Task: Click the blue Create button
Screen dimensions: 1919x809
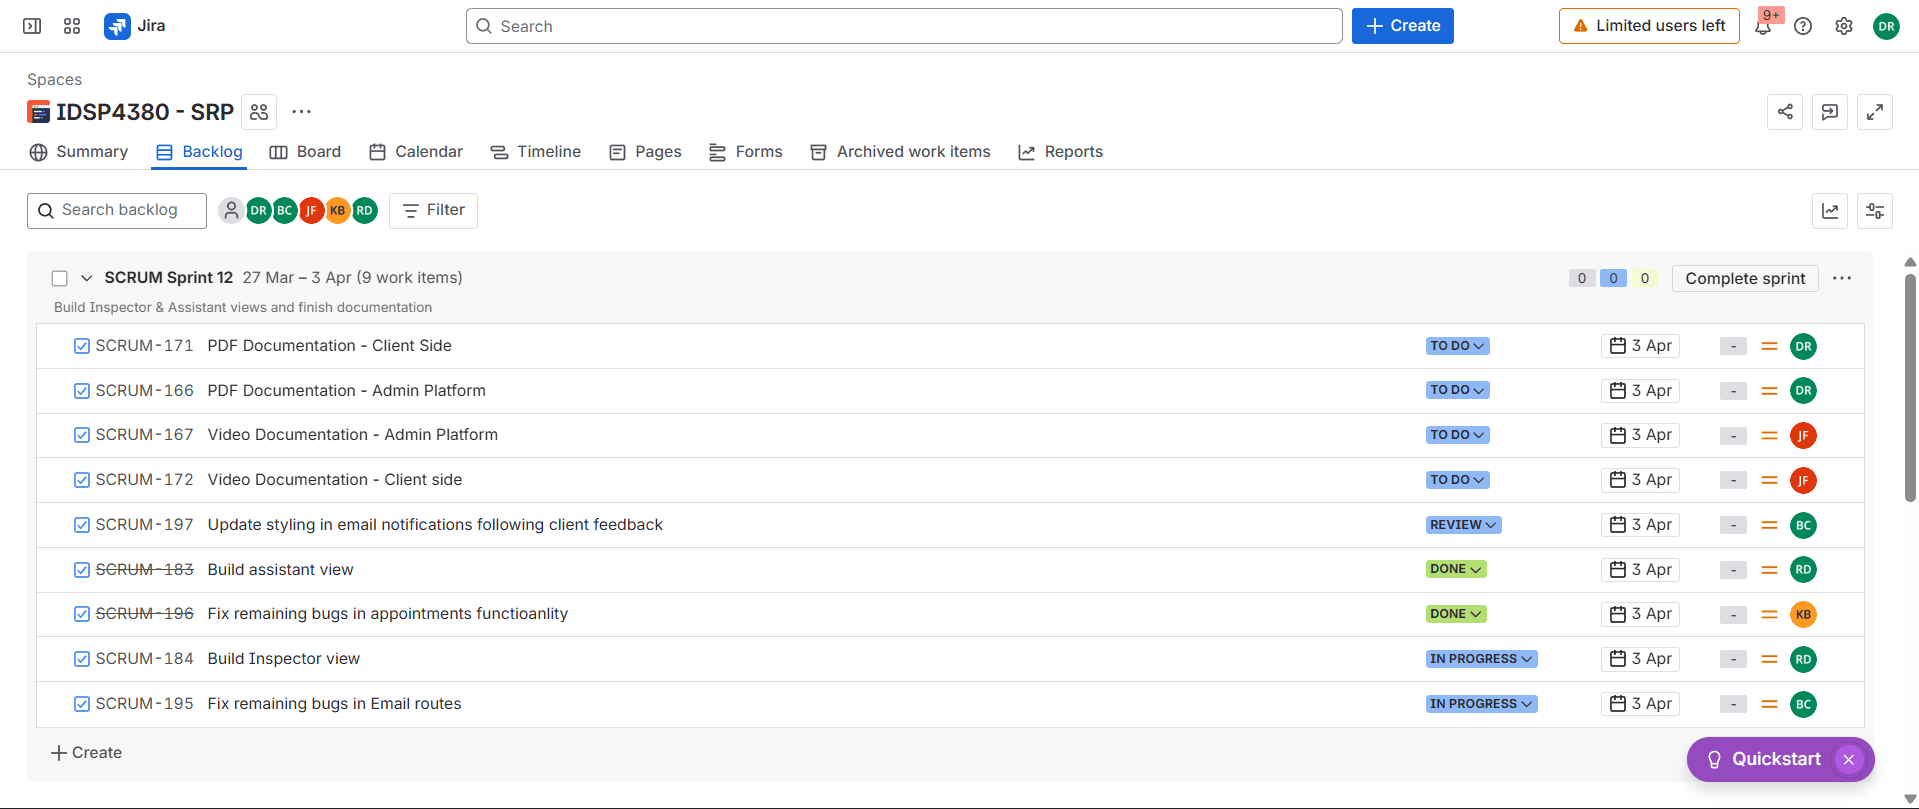Action: 1402,26
